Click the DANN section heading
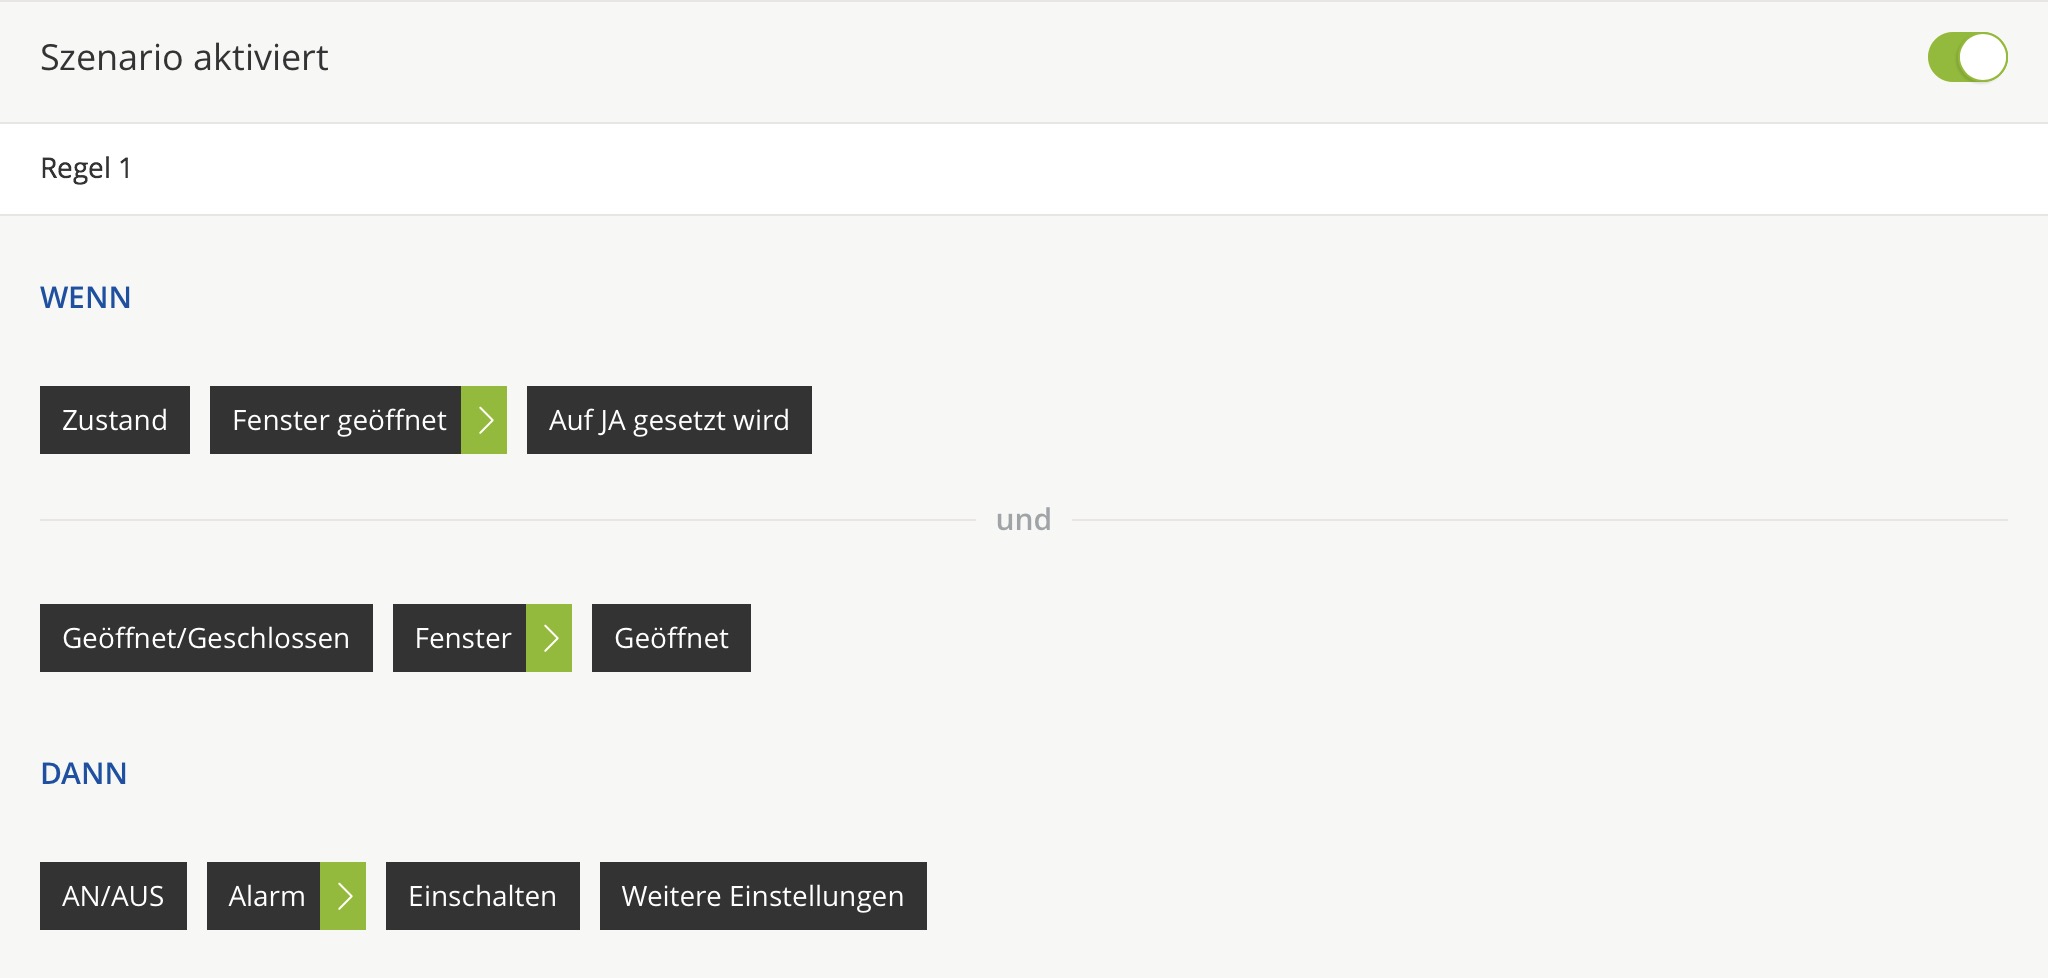 (84, 774)
